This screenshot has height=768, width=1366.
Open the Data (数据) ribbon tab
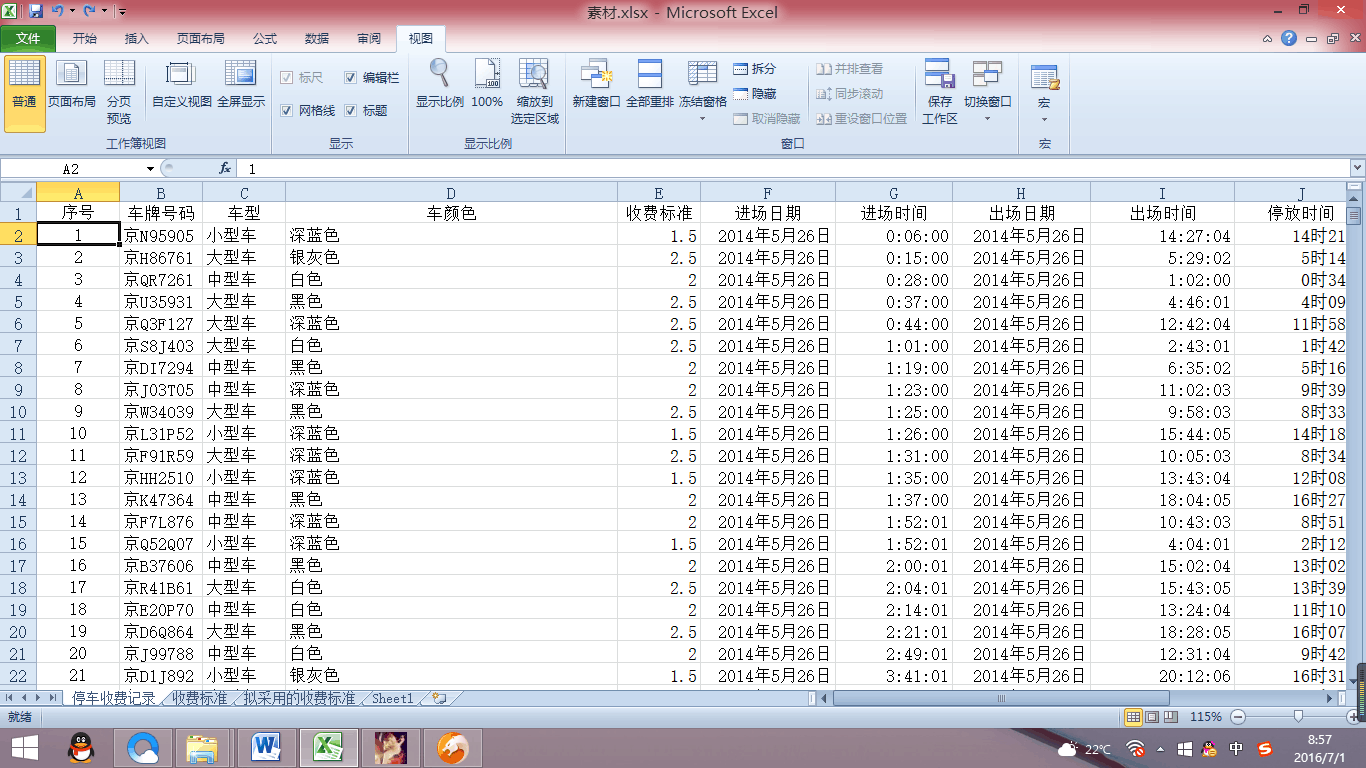tap(317, 38)
